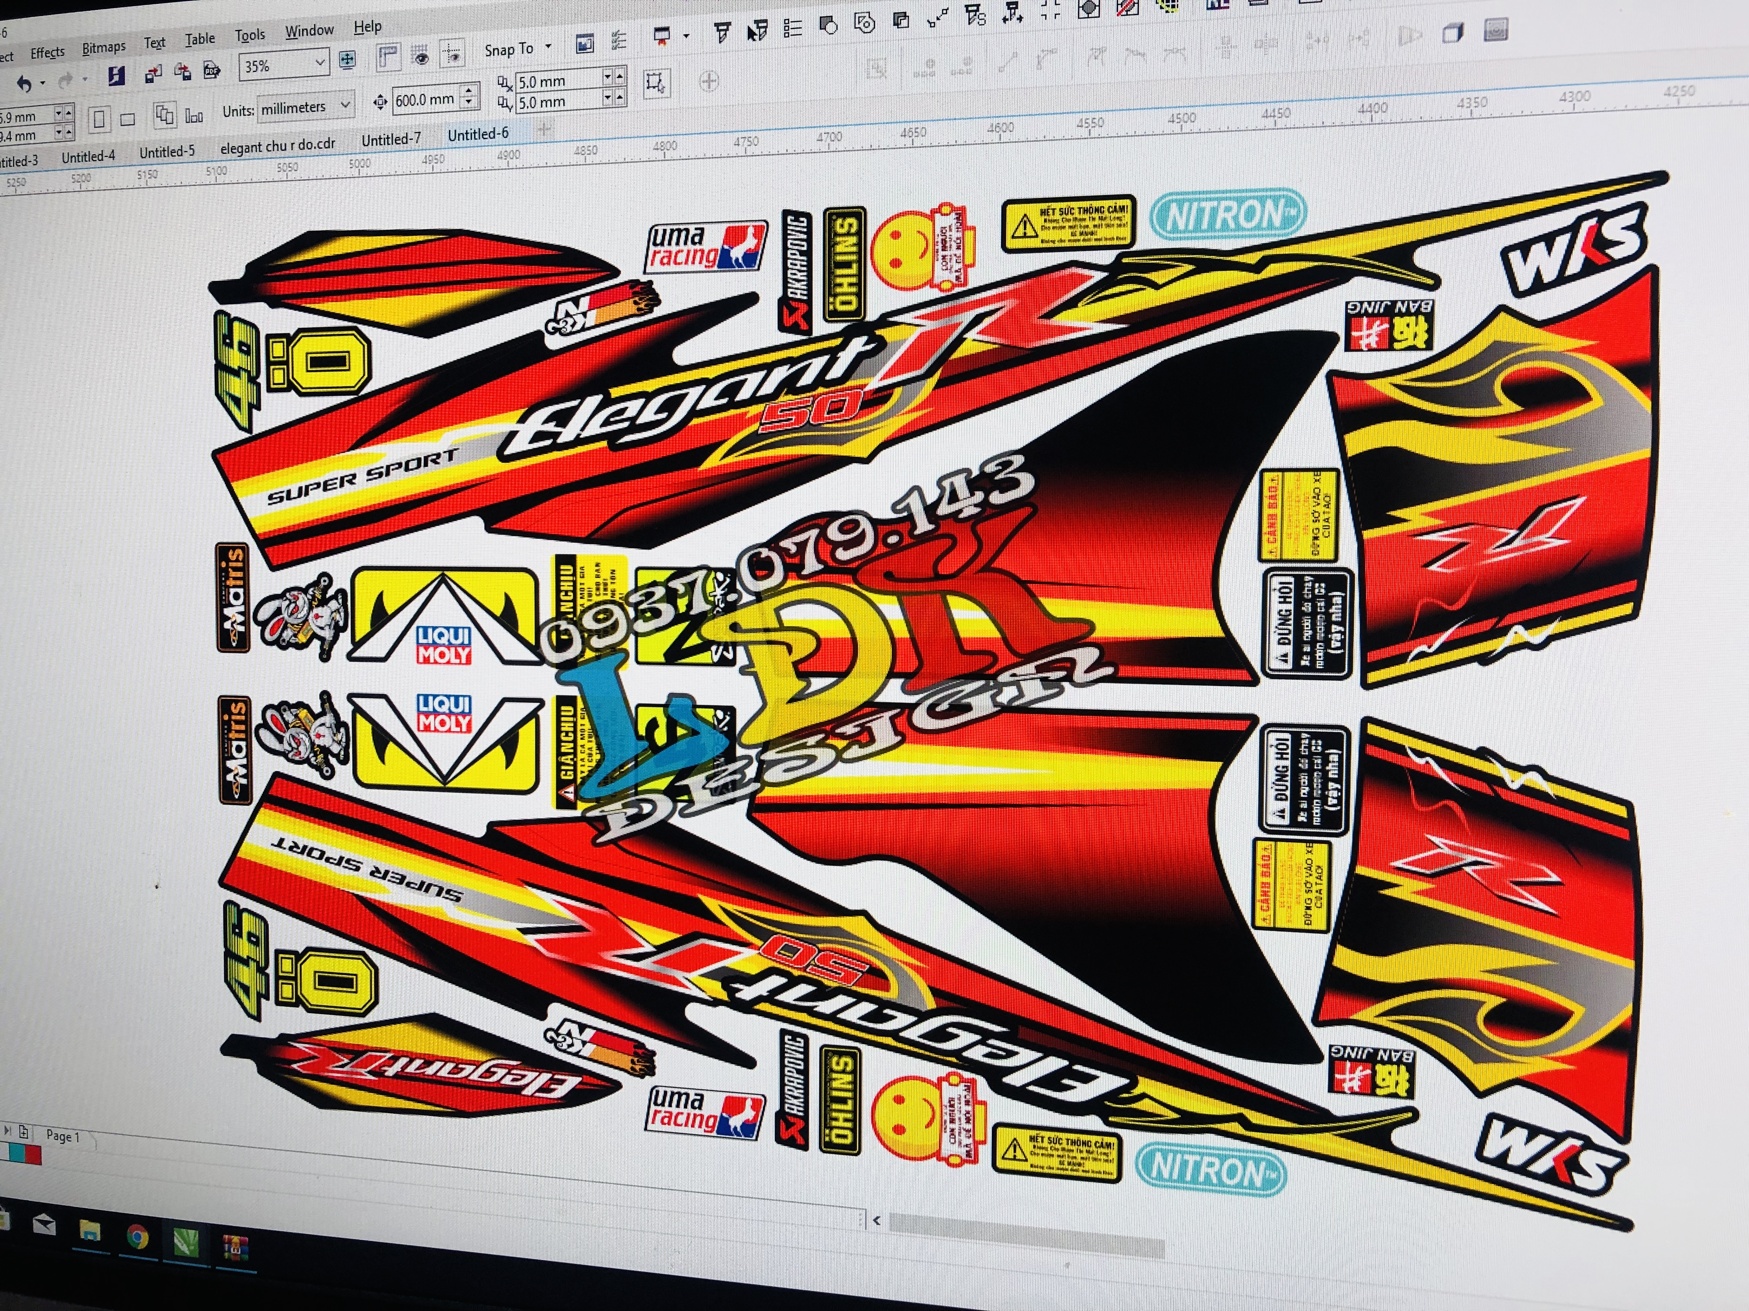Click the Undo arrow button
Image resolution: width=1749 pixels, height=1311 pixels.
tap(24, 84)
